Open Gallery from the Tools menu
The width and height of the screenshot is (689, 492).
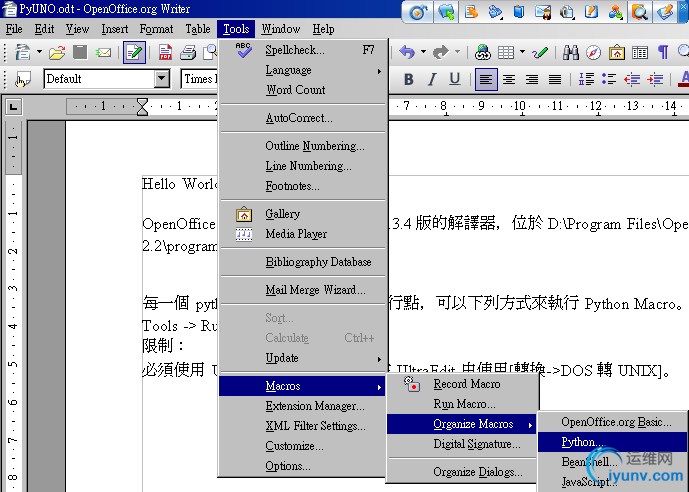tap(303, 214)
